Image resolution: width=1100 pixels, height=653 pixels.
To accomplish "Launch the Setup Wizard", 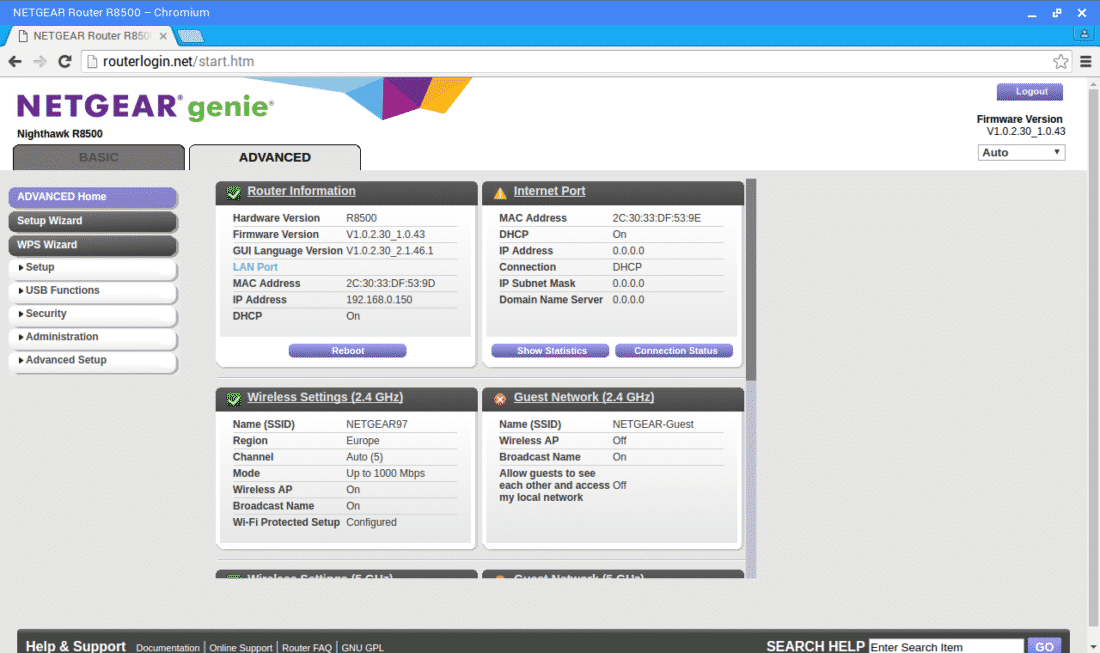I will coord(93,221).
